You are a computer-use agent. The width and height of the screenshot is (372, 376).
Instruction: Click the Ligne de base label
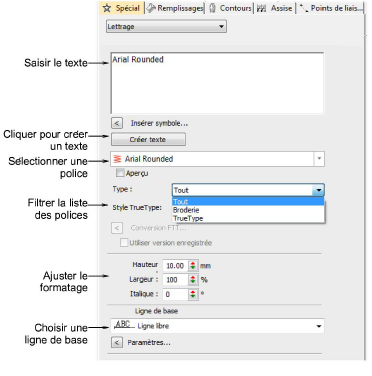(156, 311)
